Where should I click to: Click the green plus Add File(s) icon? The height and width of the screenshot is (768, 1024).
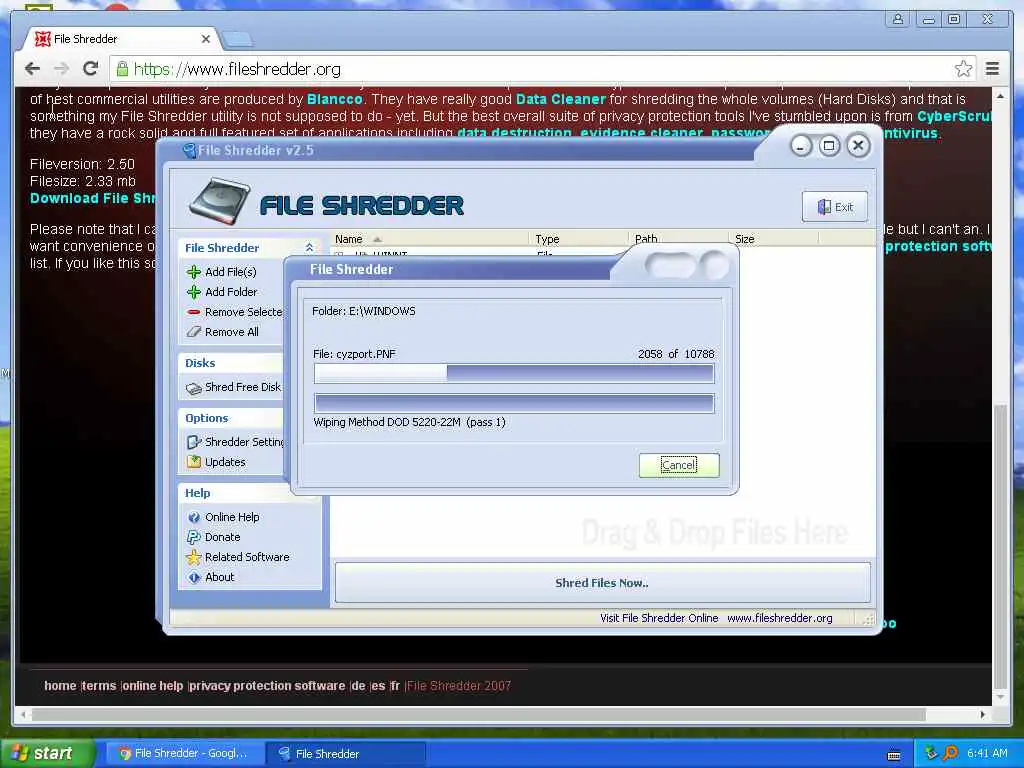[x=194, y=272]
